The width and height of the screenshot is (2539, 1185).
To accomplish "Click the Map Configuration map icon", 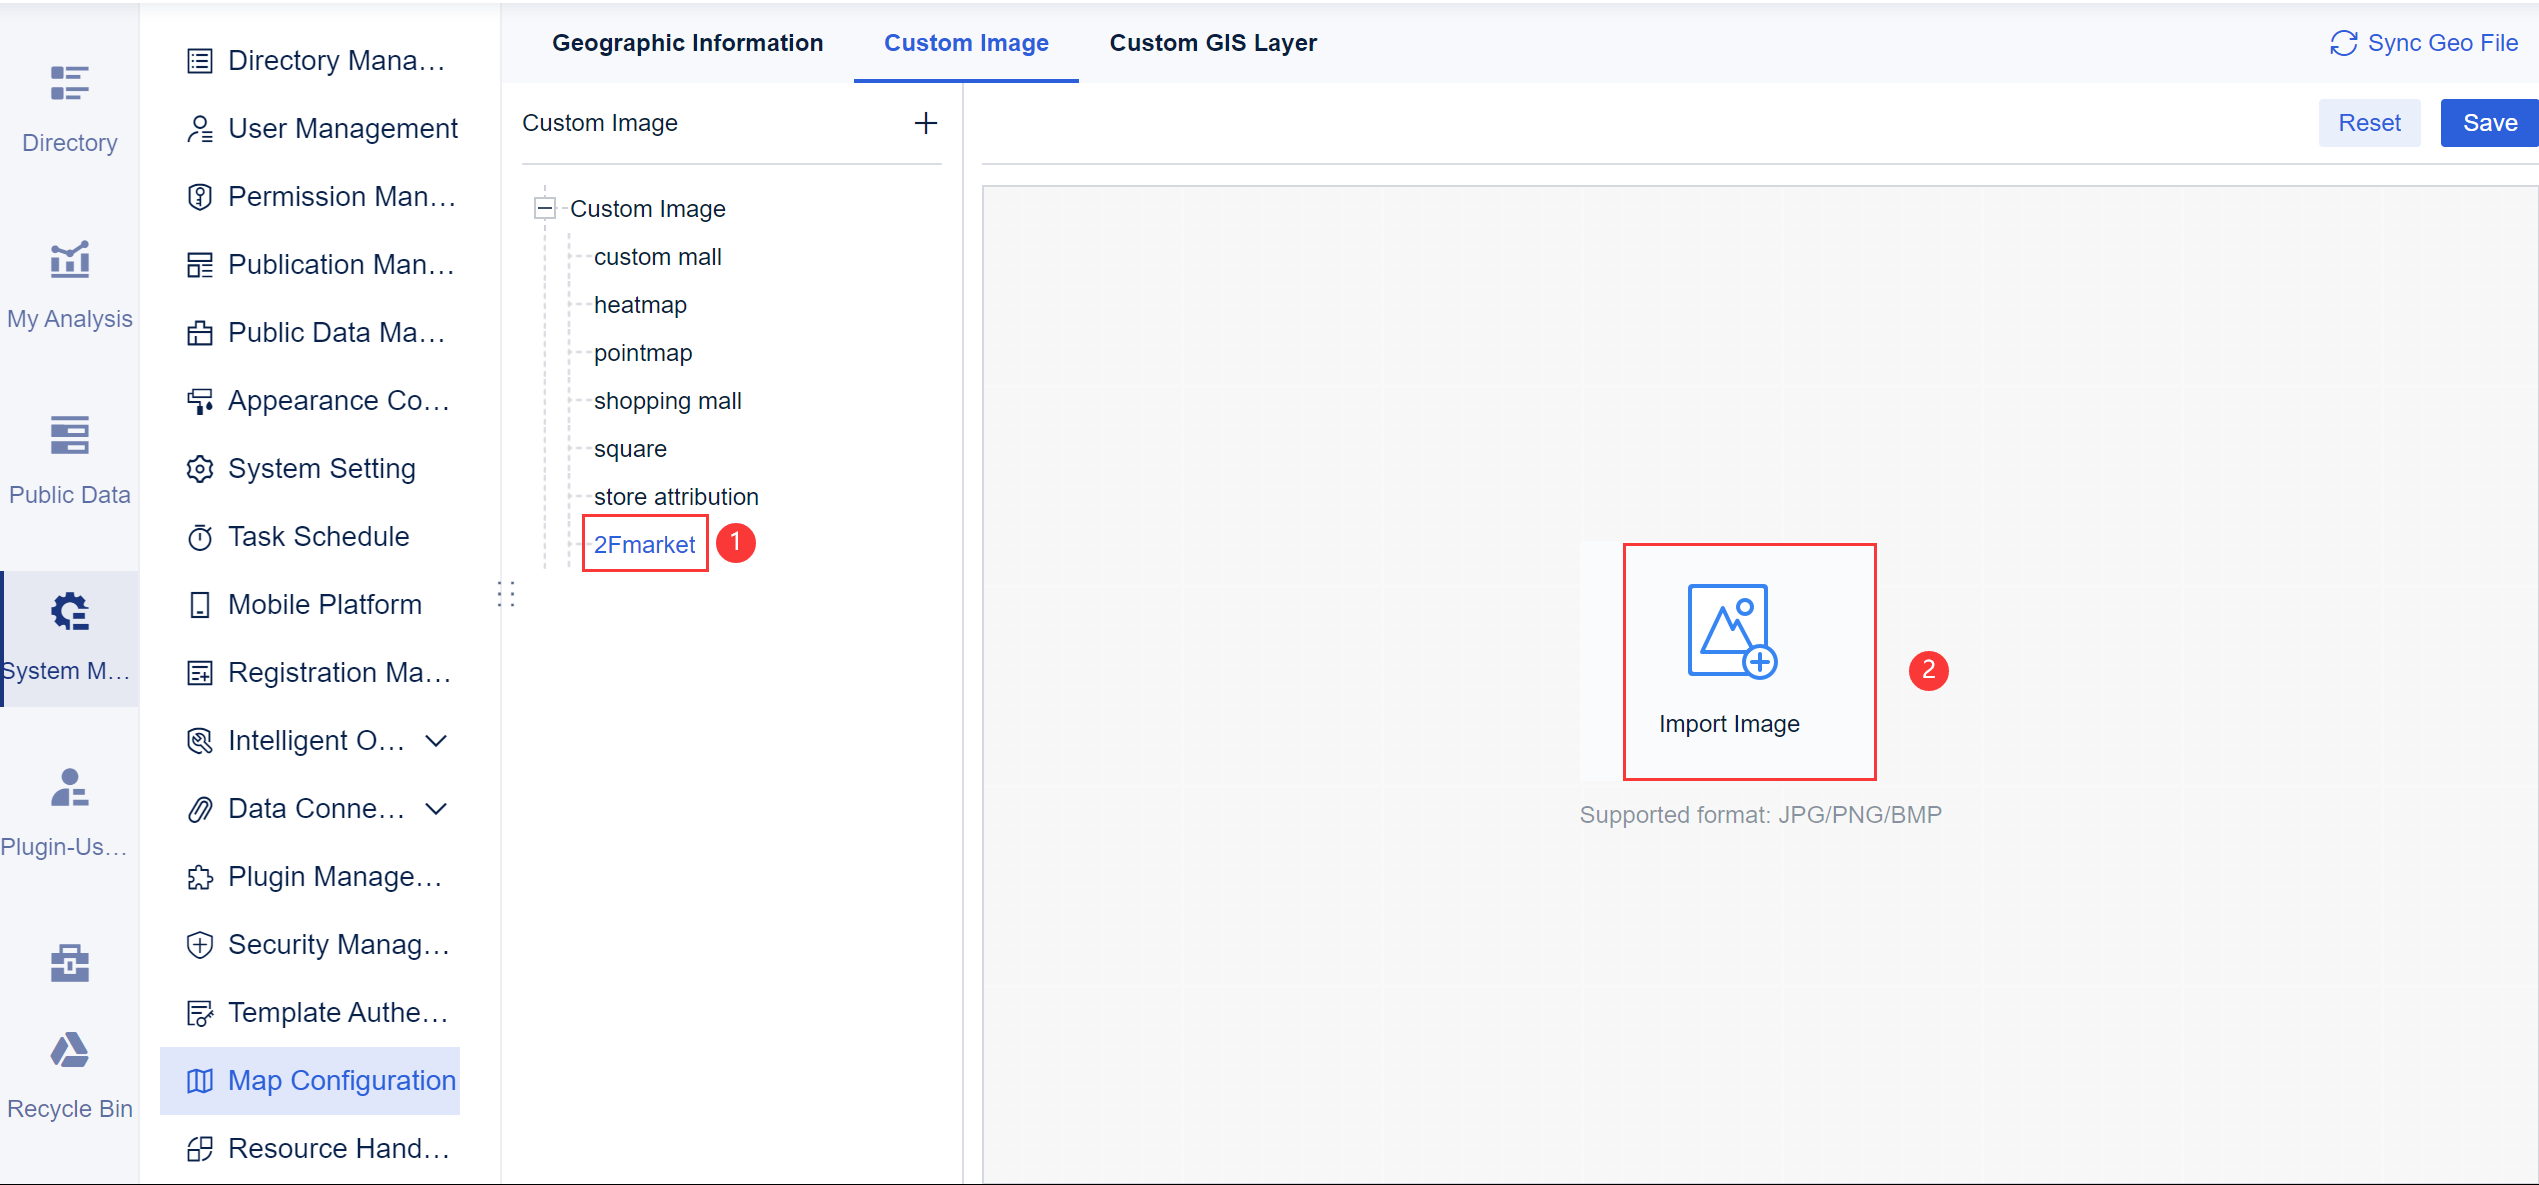I will point(200,1081).
